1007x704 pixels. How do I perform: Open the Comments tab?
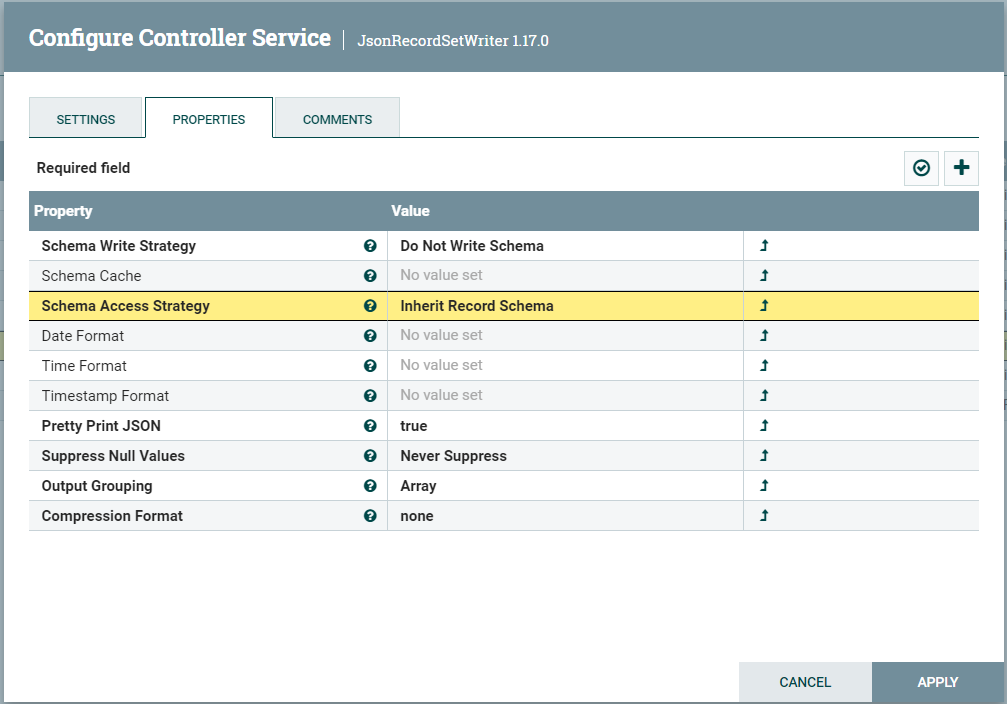(336, 117)
